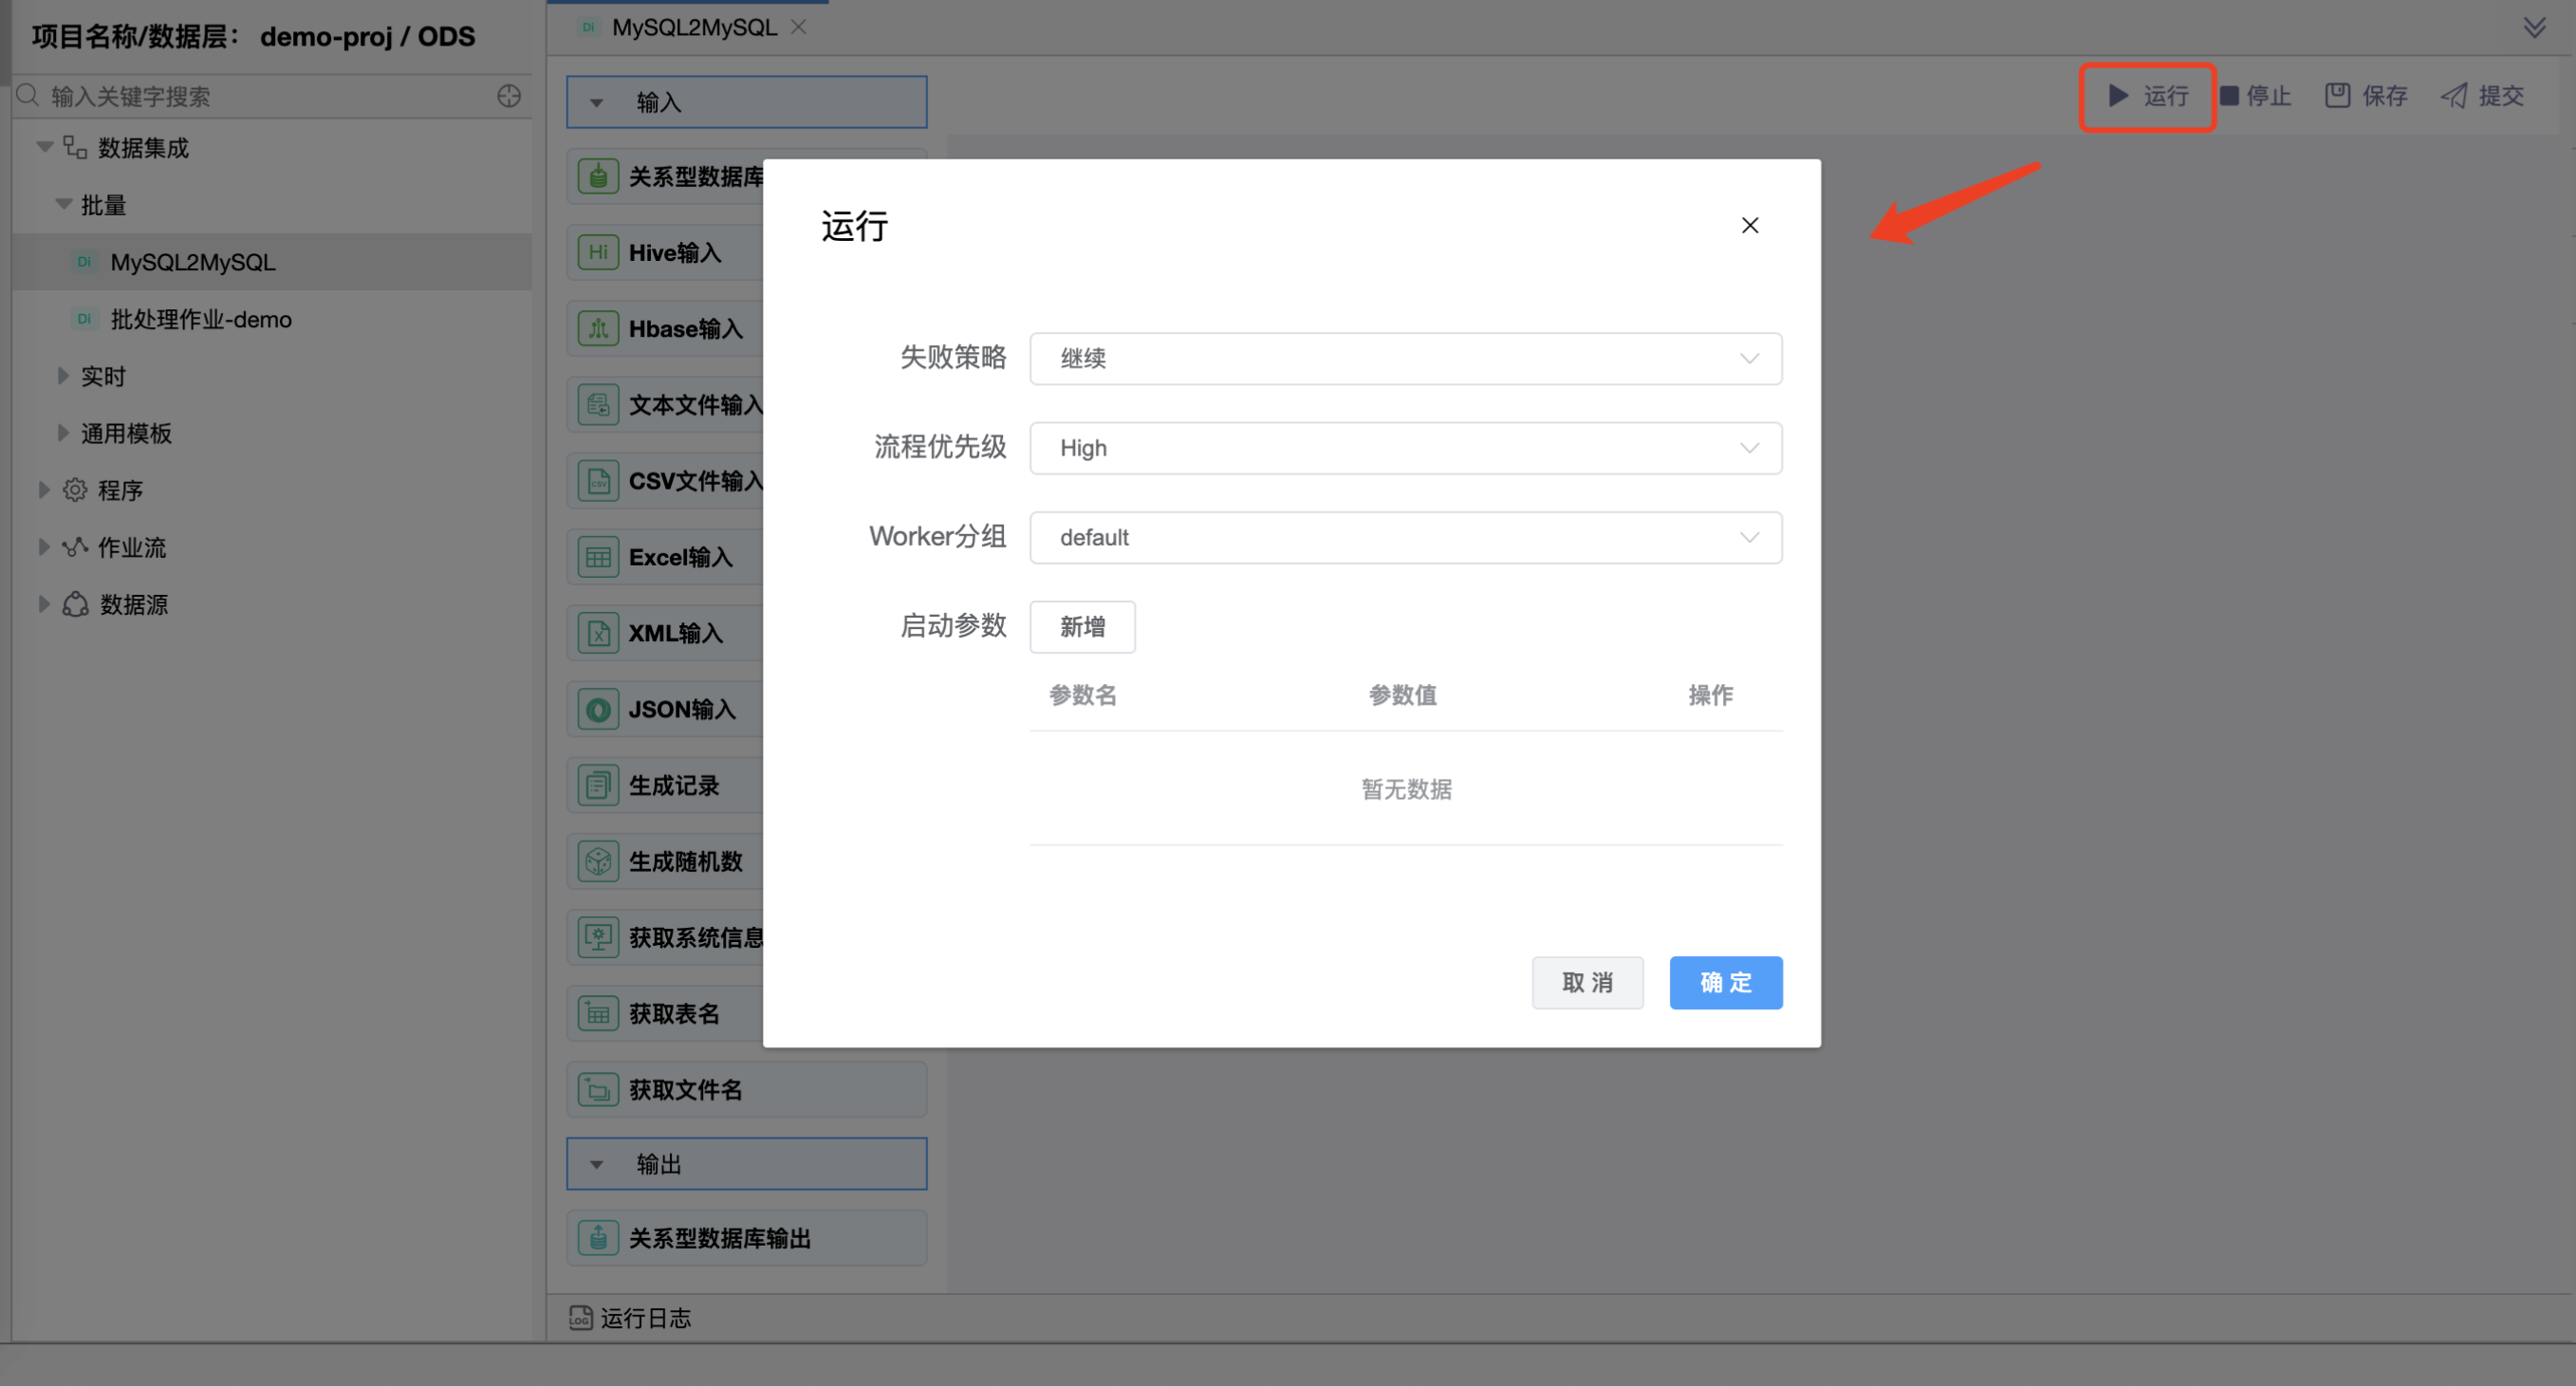This screenshot has width=2576, height=1387.
Task: Confirm the run dialog with 确定
Action: pos(1725,982)
